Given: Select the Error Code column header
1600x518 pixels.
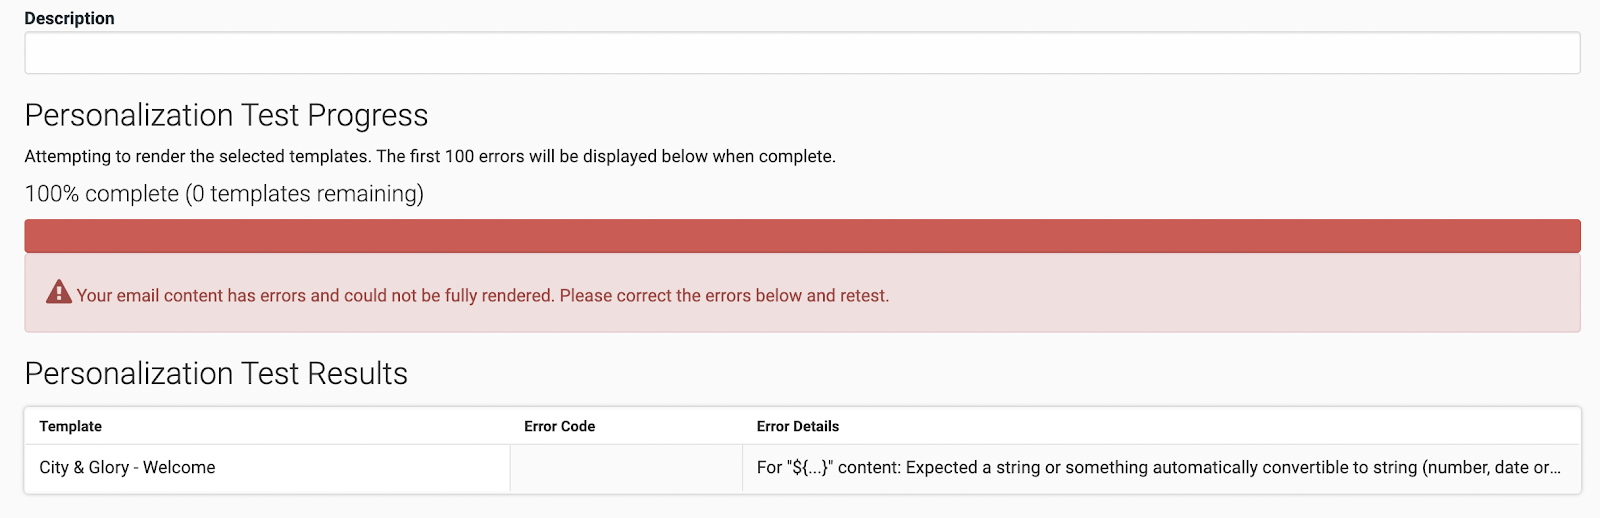Looking at the screenshot, I should (x=559, y=426).
